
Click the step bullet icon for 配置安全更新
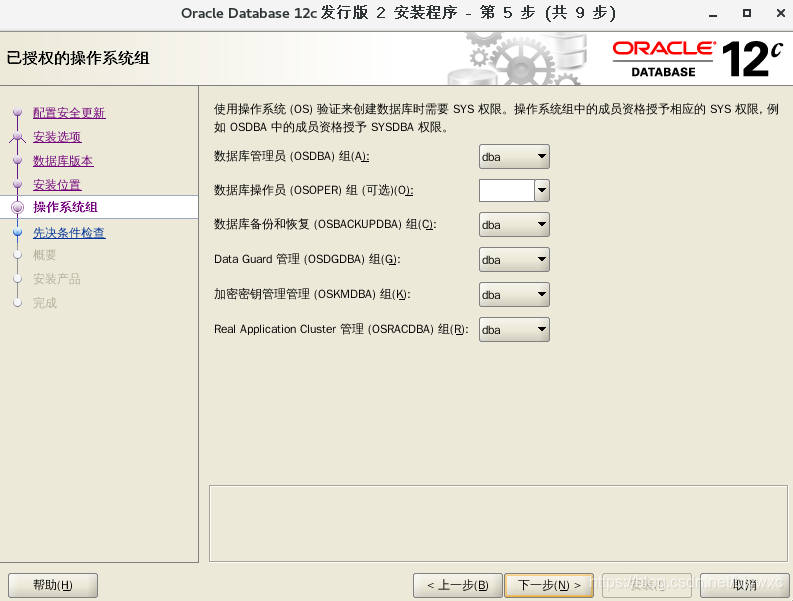18,112
